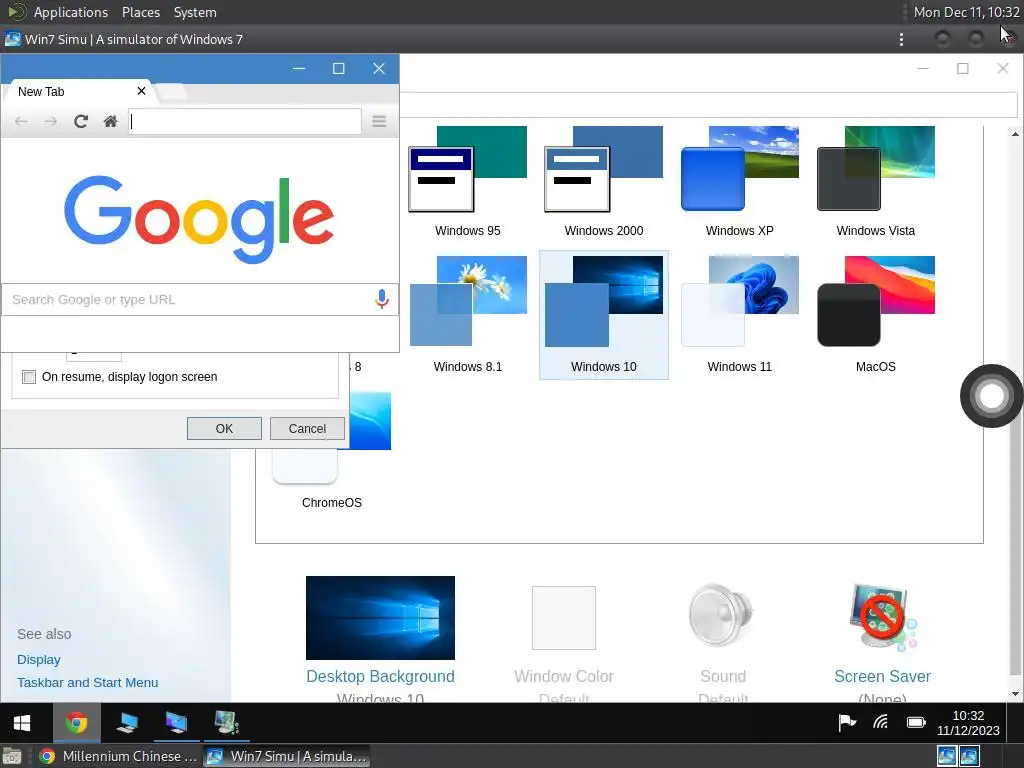Cancel the screen saver dialog
1024x768 pixels.
coord(307,428)
